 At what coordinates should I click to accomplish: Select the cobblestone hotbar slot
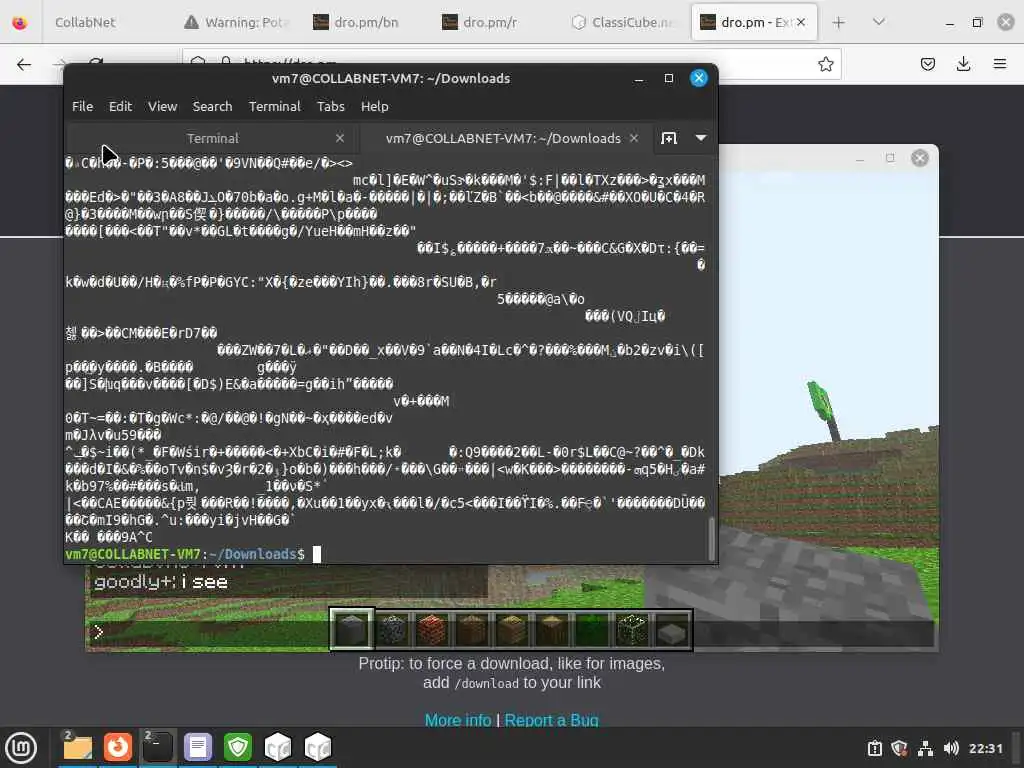tap(392, 630)
